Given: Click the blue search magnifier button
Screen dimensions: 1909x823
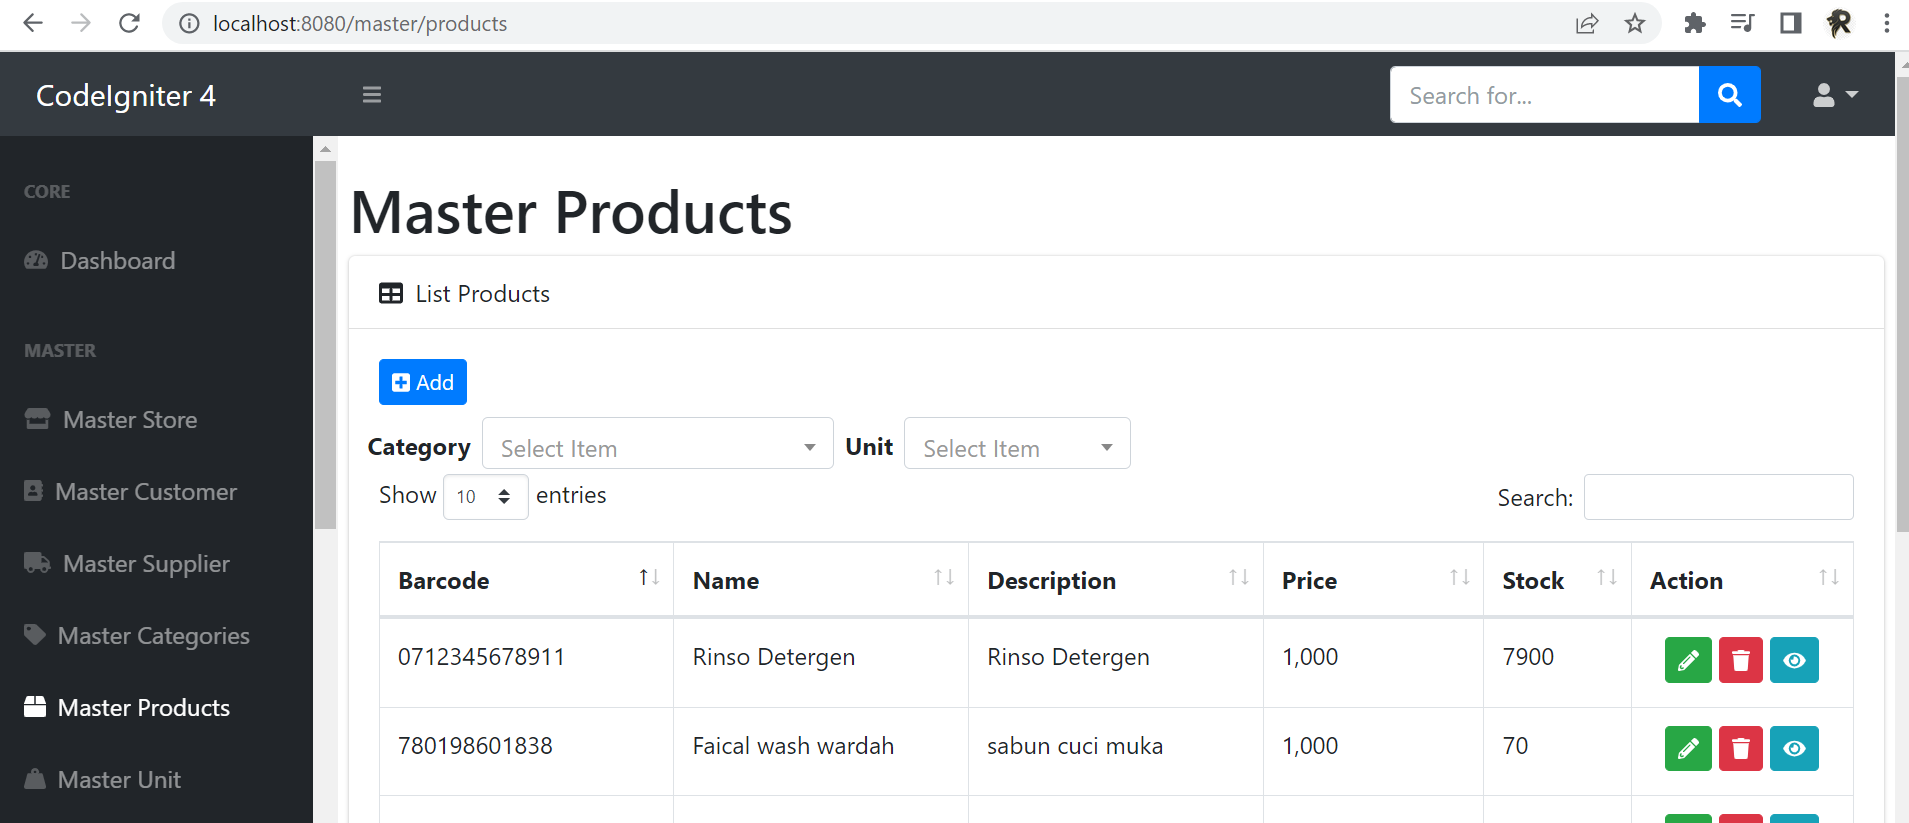Looking at the screenshot, I should [1730, 95].
